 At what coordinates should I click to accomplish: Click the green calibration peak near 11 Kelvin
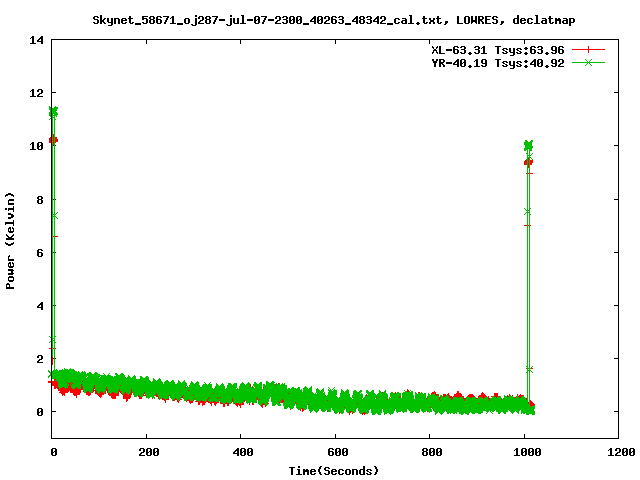[x=53, y=112]
